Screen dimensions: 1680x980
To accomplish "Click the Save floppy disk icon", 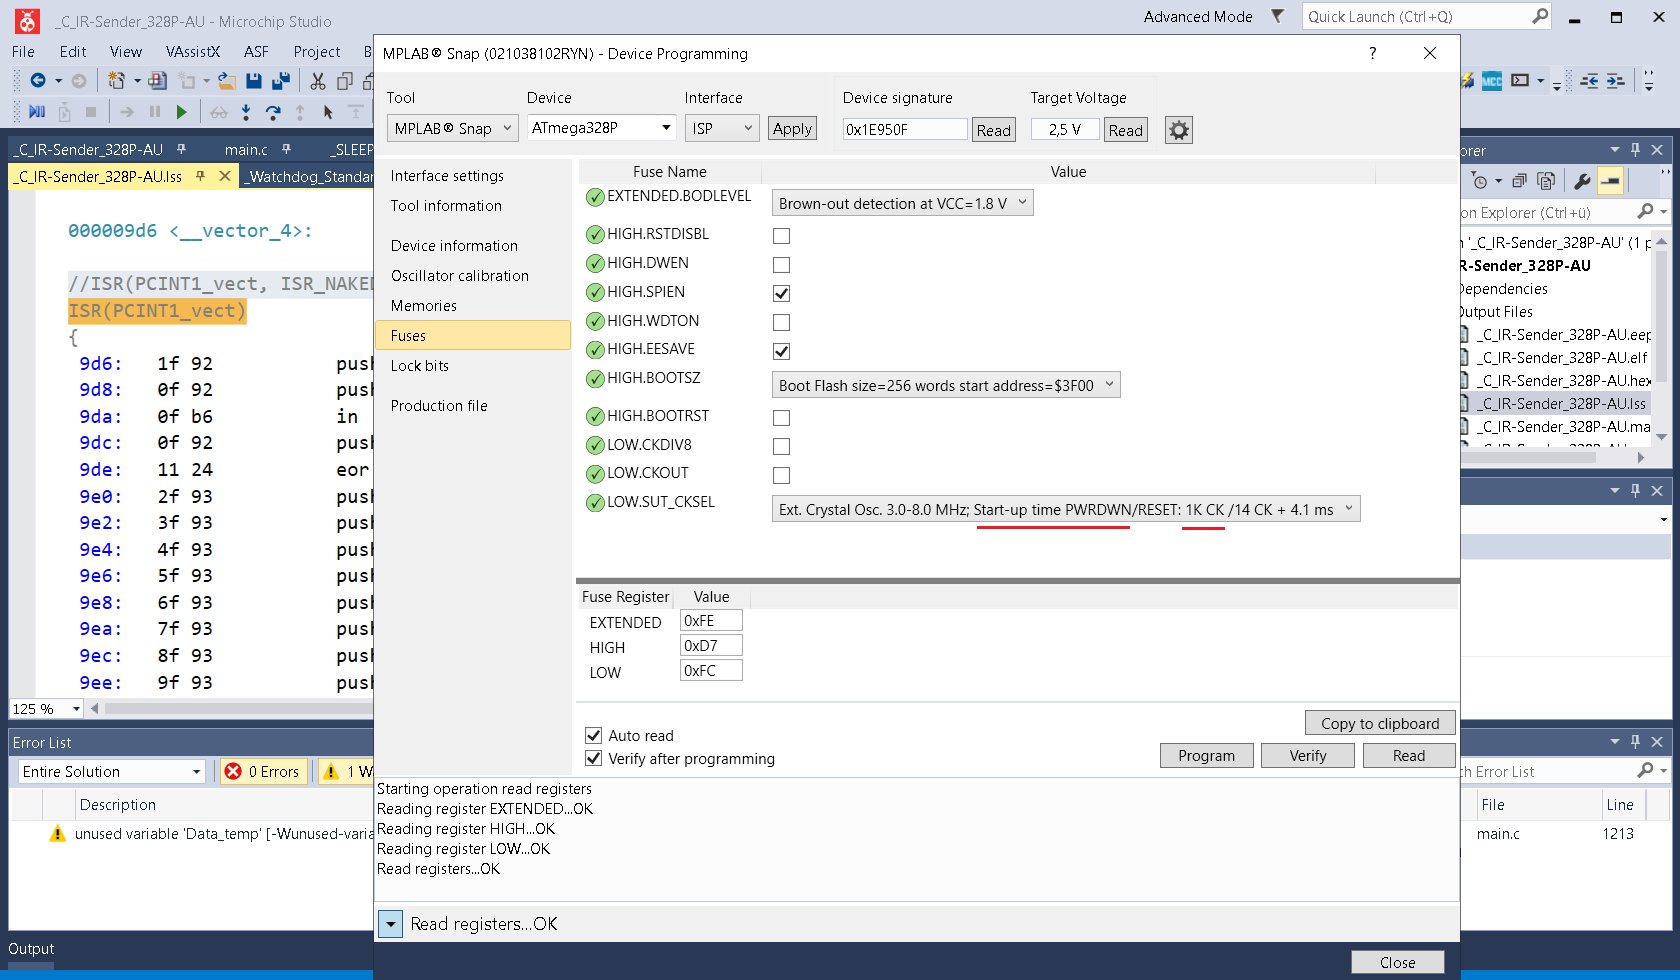I will pyautogui.click(x=254, y=81).
